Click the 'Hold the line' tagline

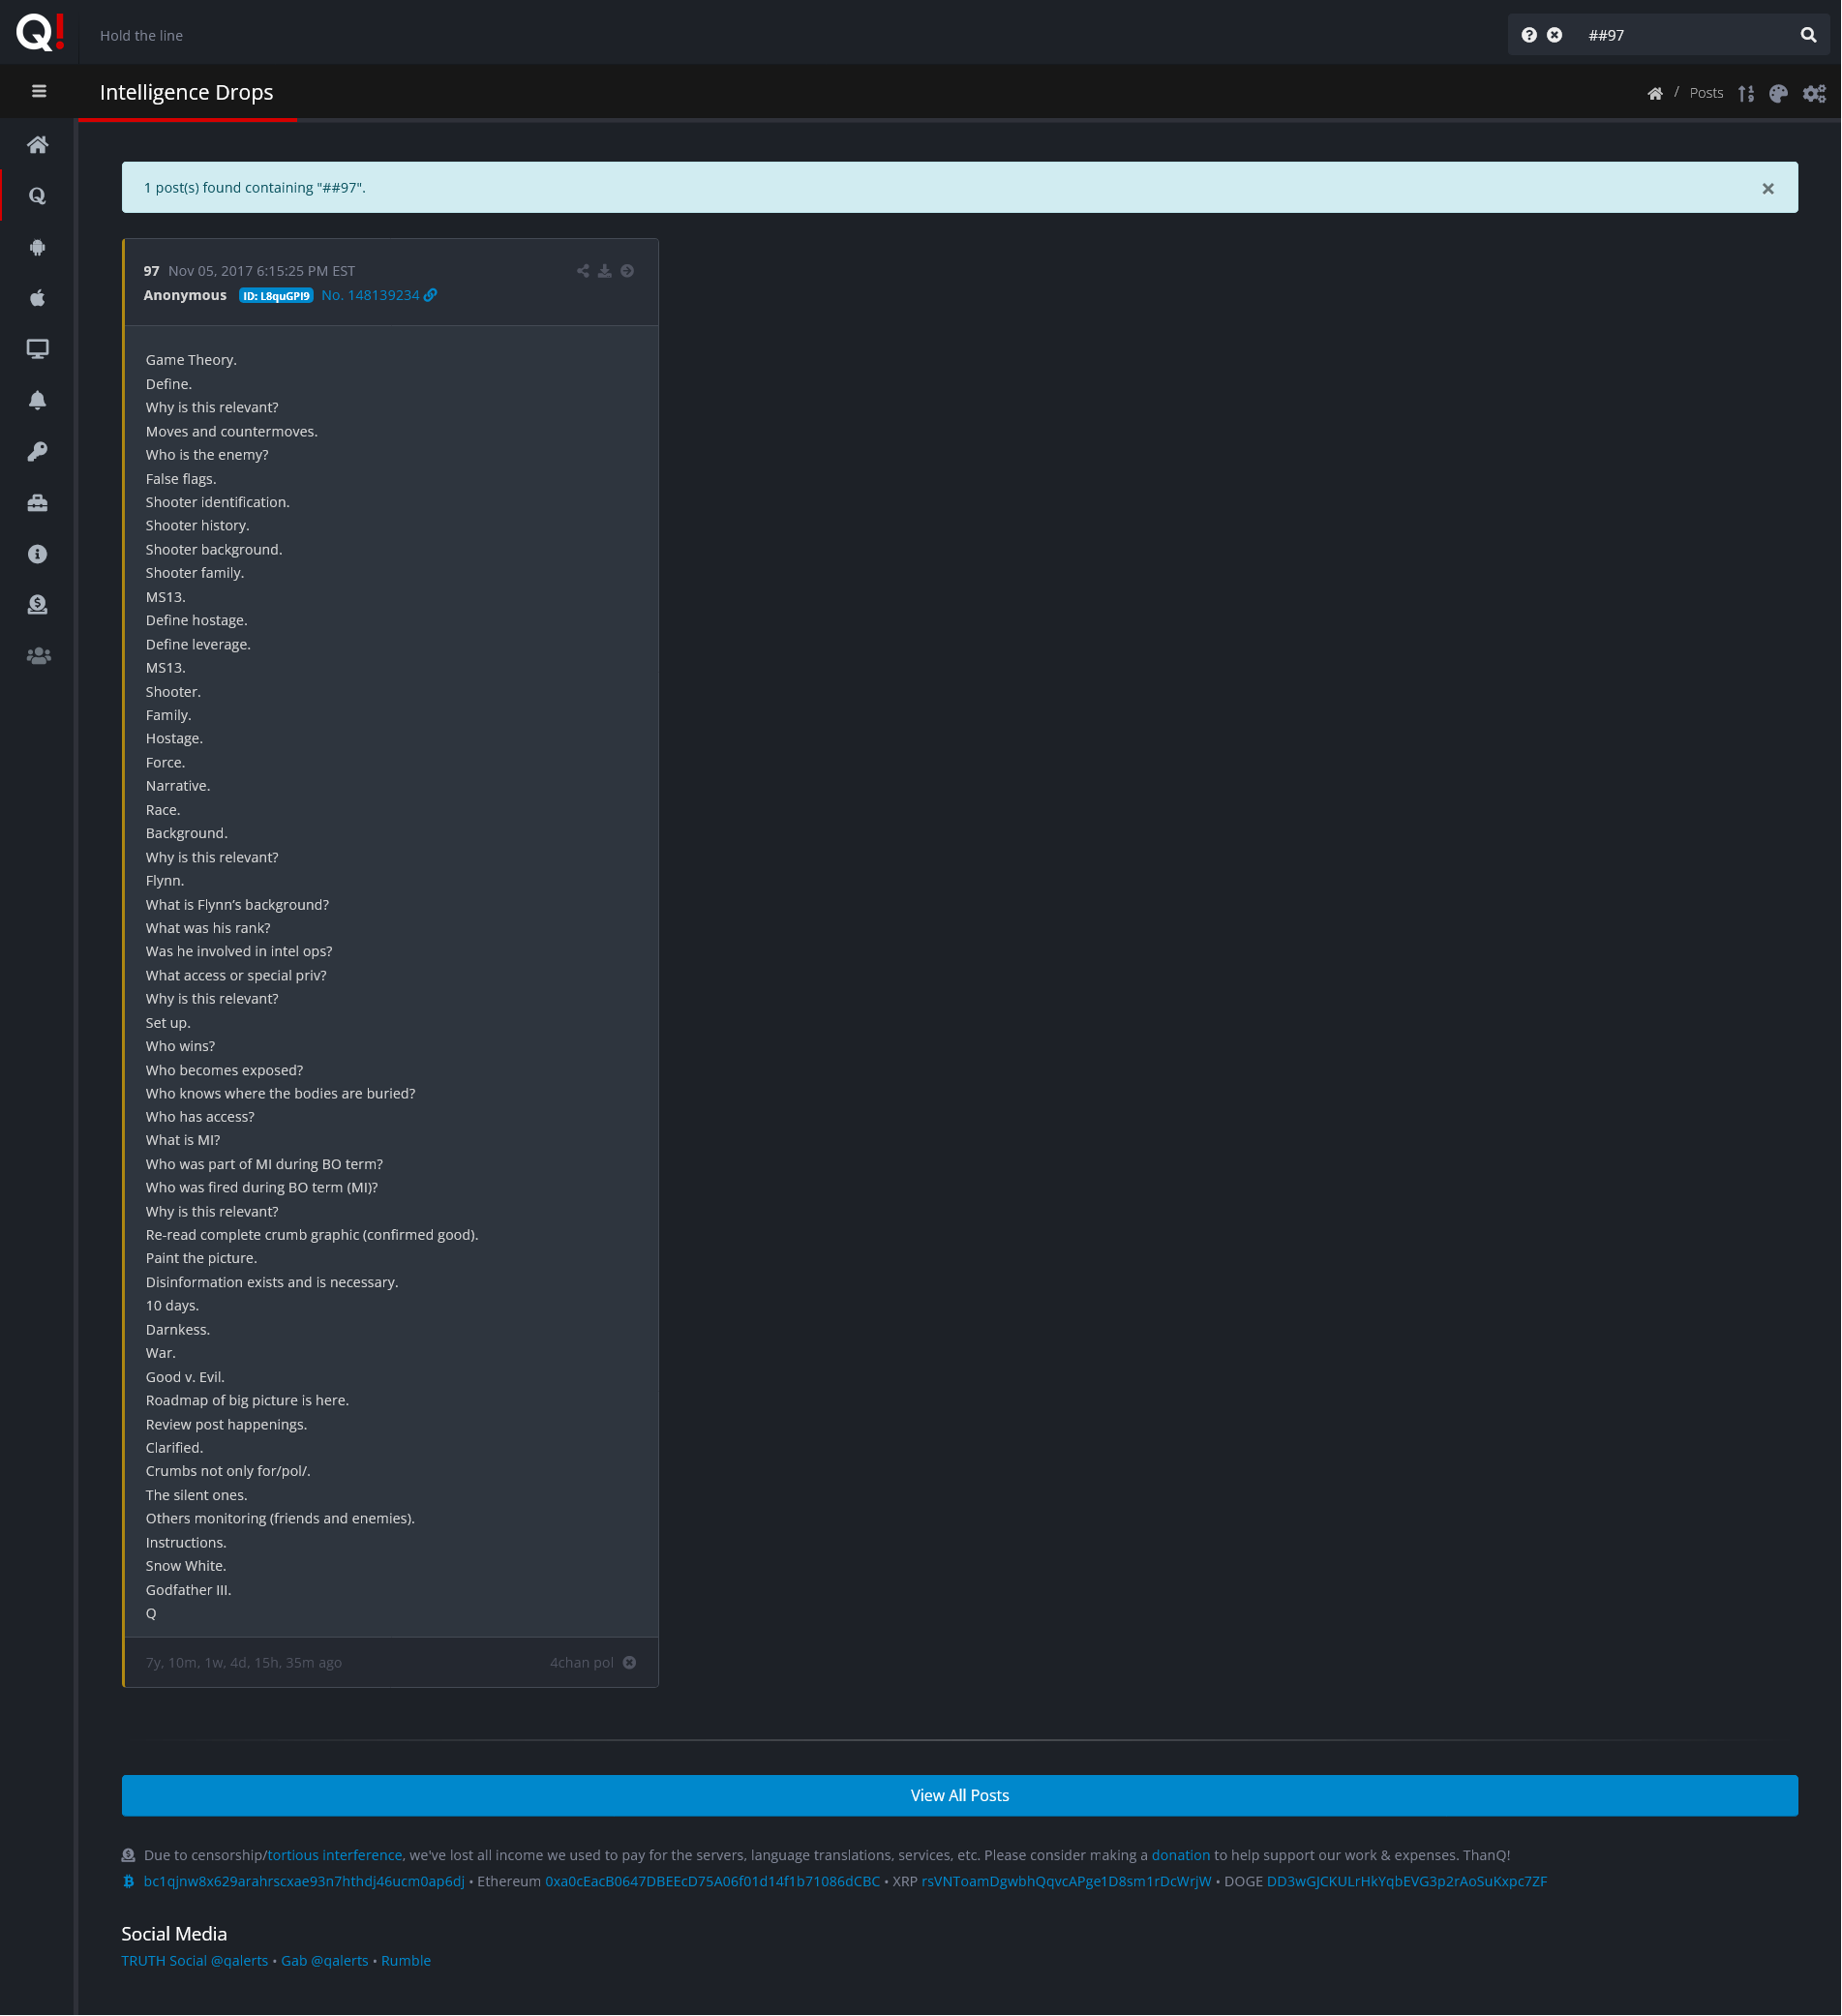[x=141, y=35]
